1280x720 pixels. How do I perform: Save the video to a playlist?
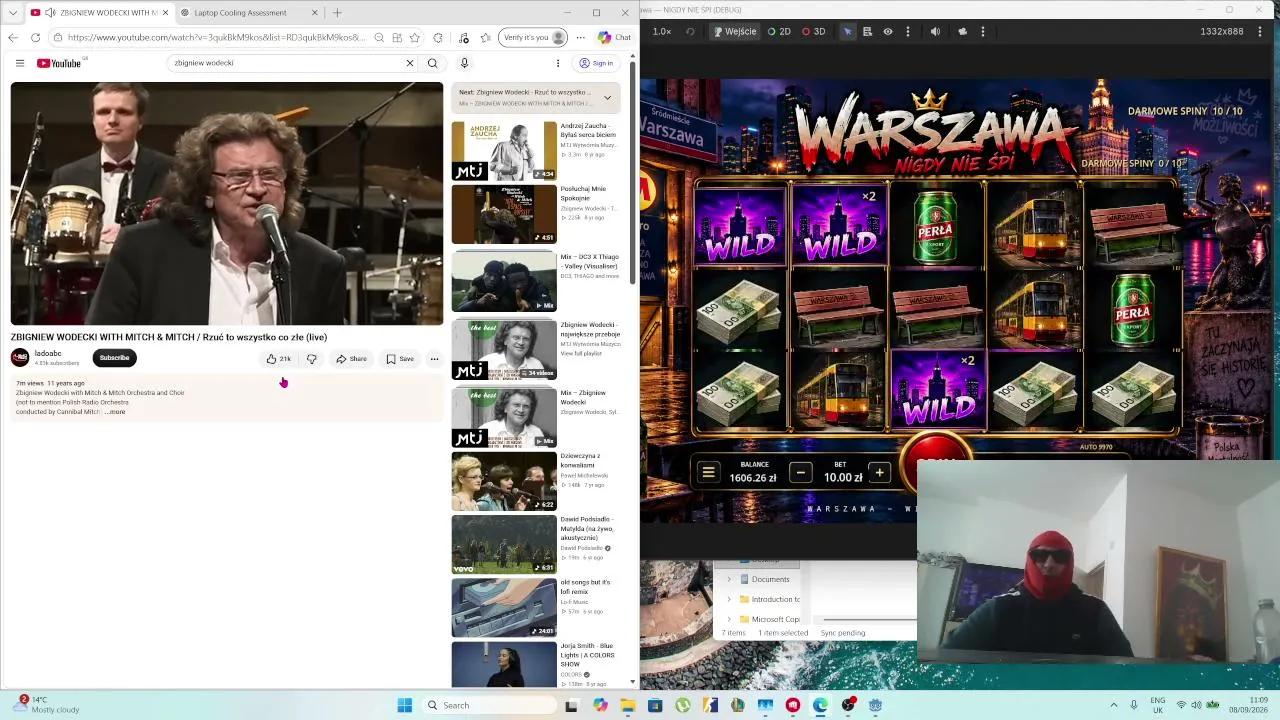click(x=400, y=359)
